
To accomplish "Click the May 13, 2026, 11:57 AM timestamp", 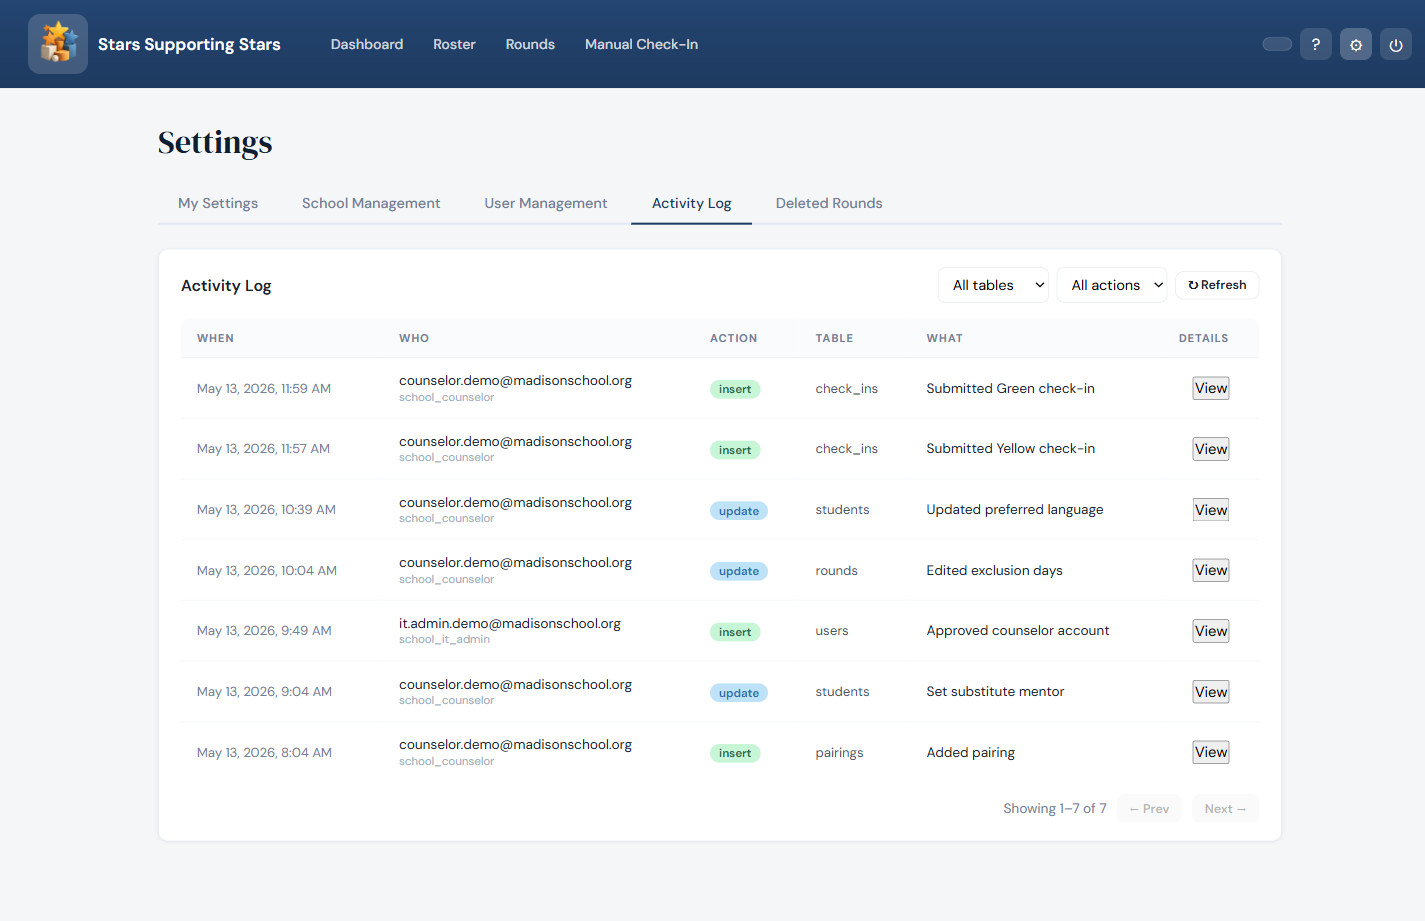I will 263,449.
